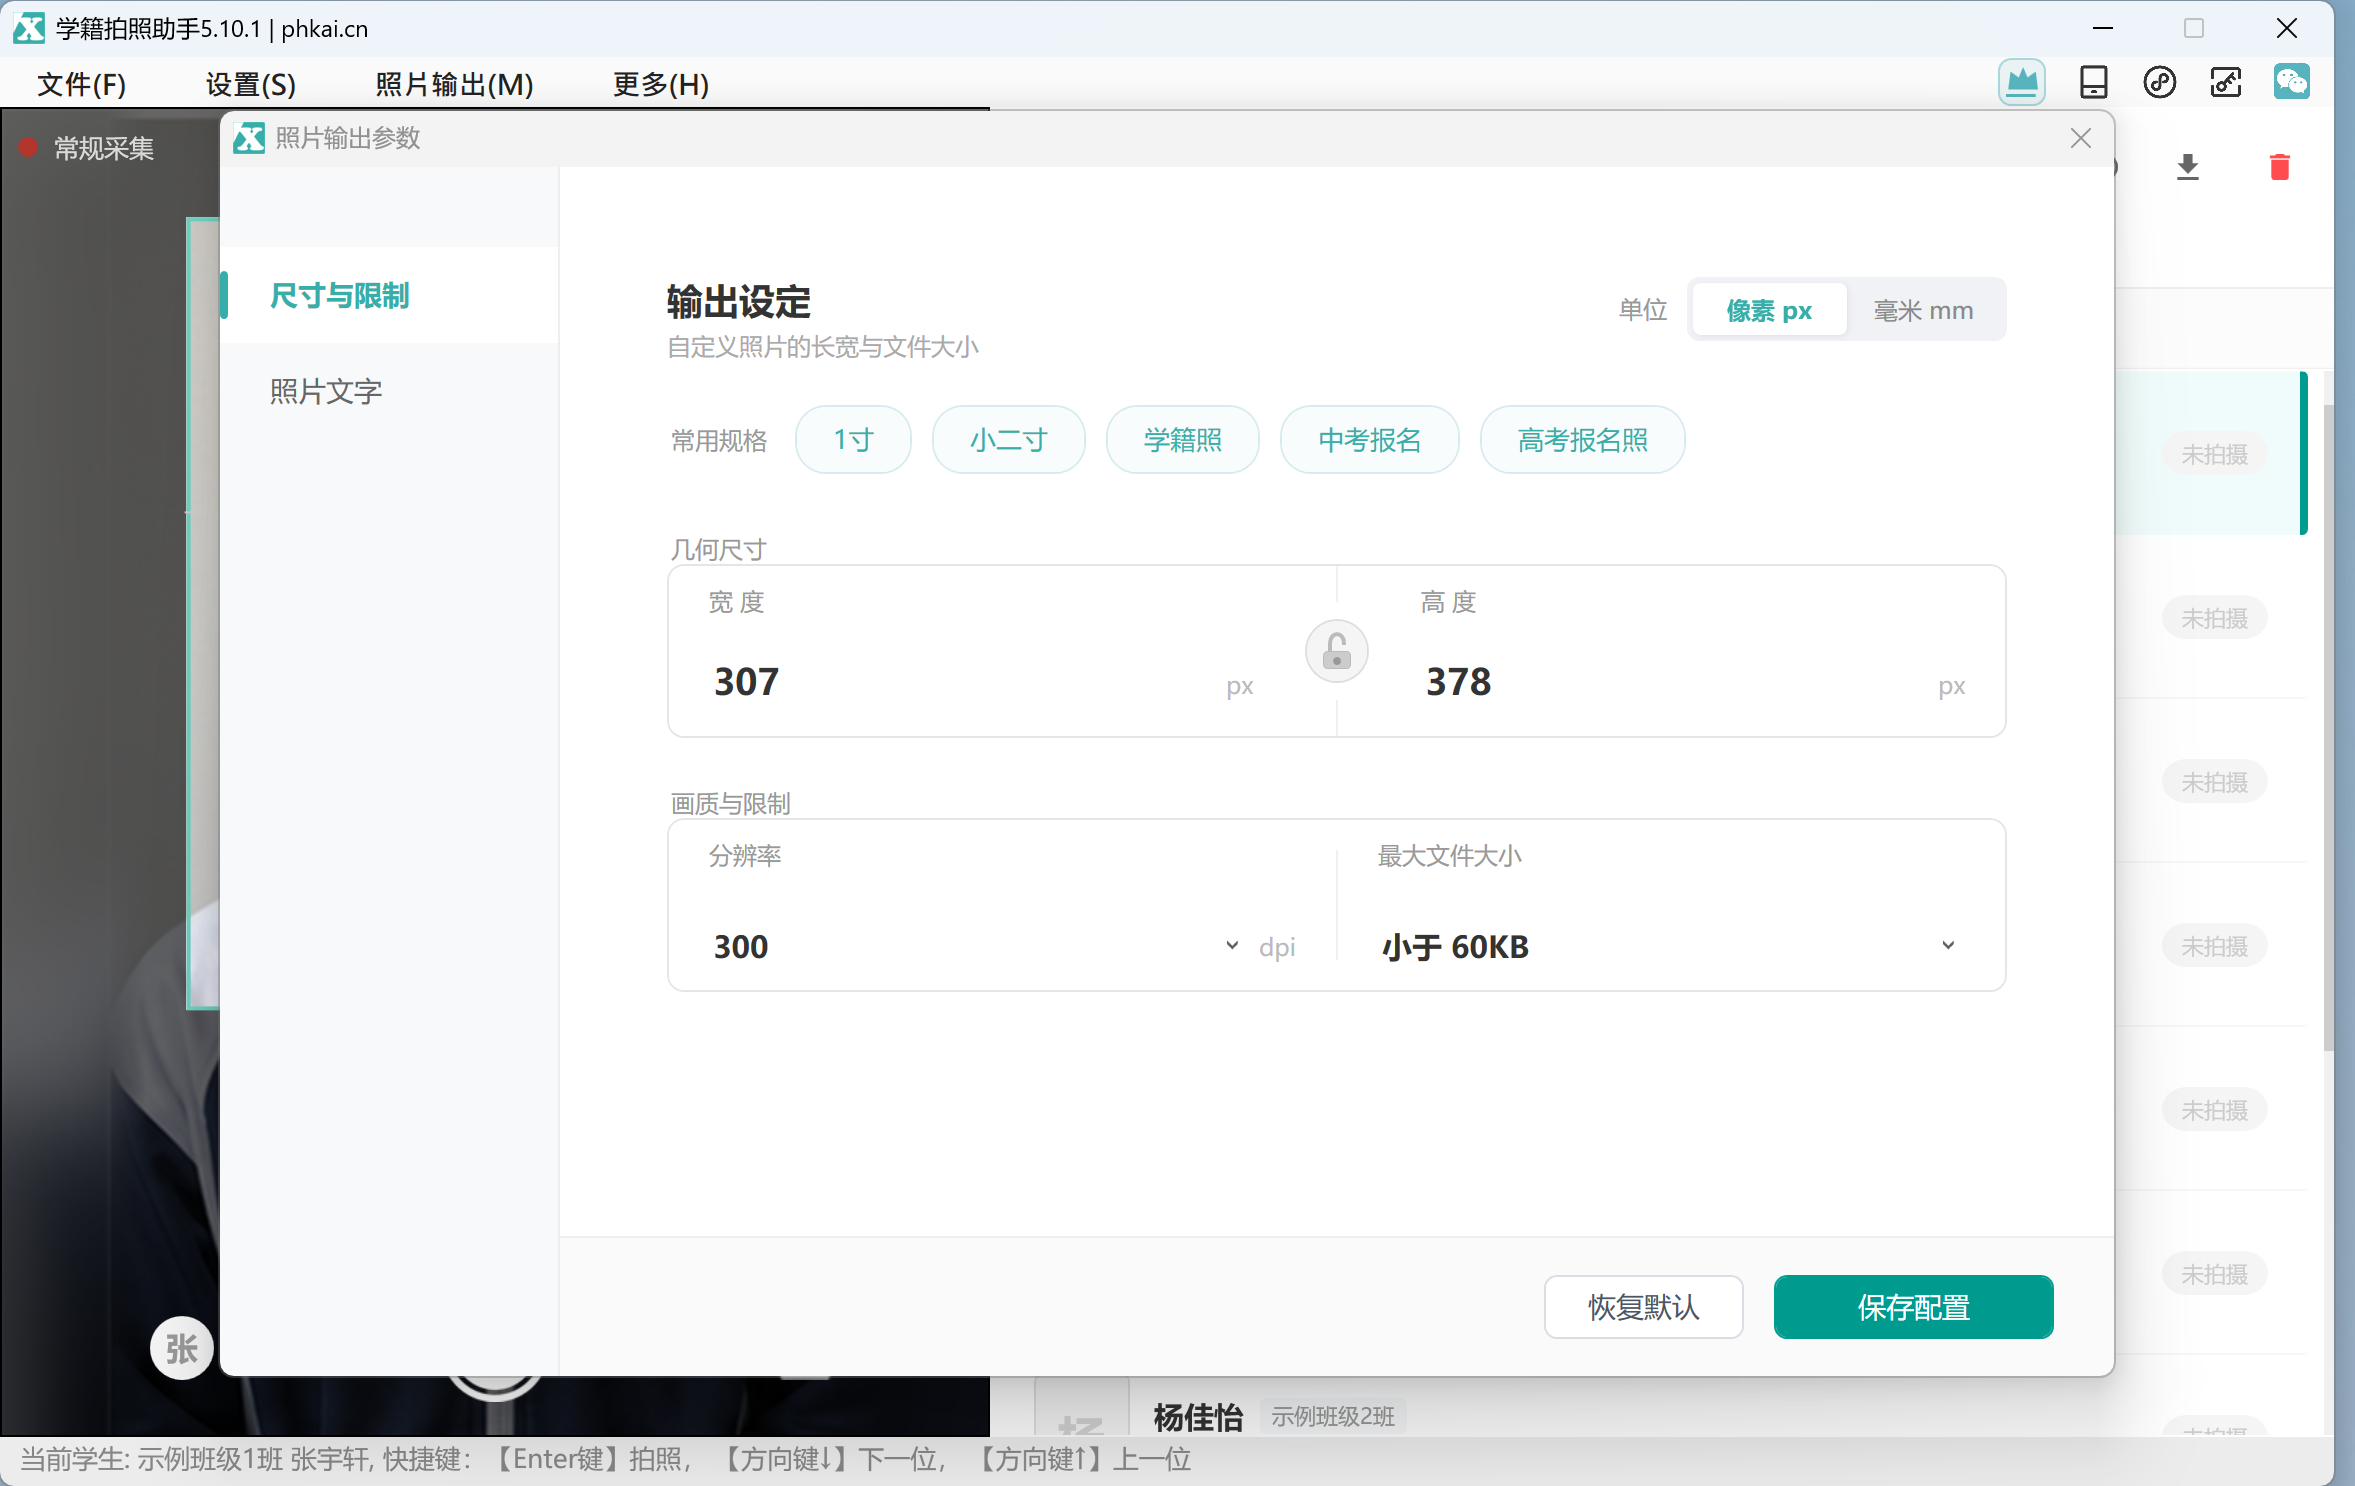The width and height of the screenshot is (2355, 1486).
Task: Click the tablet device icon in toolbar
Action: [2093, 82]
